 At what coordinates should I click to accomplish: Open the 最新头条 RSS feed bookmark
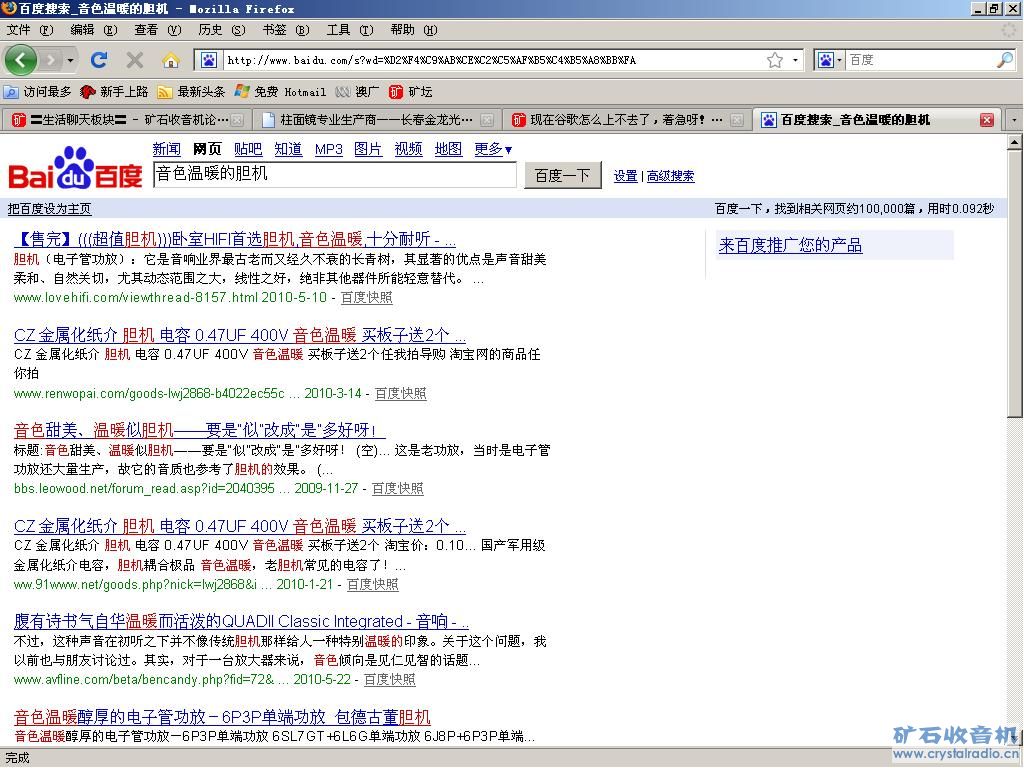point(191,91)
